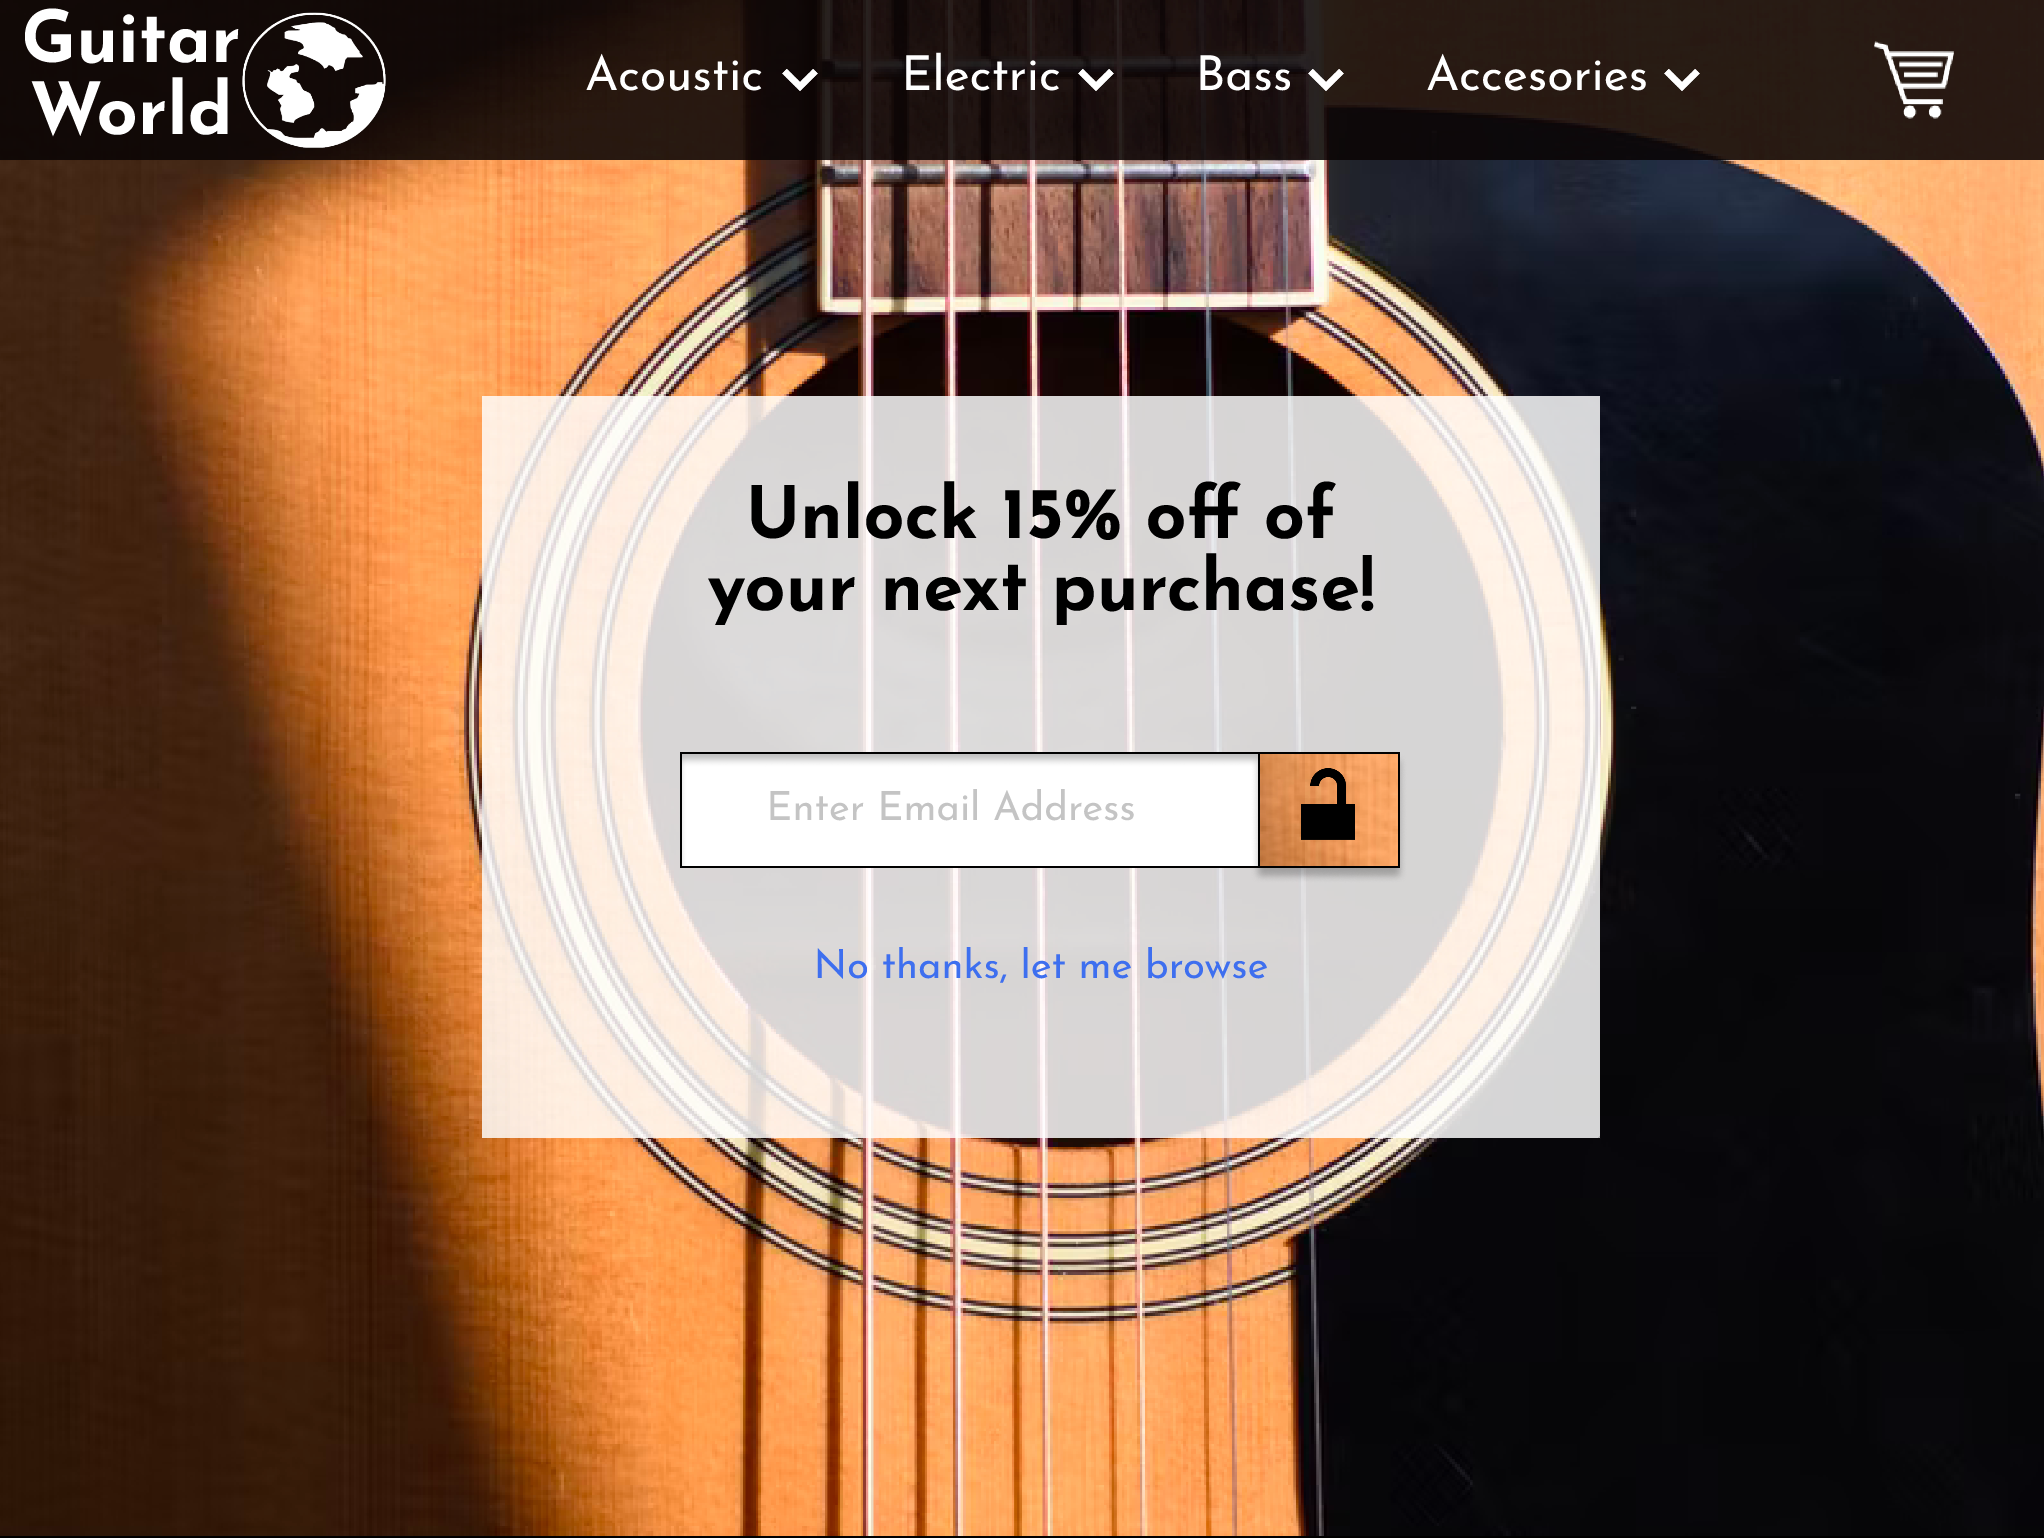Expand the Electric dropdown chevron
The width and height of the screenshot is (2044, 1538).
[x=1097, y=79]
